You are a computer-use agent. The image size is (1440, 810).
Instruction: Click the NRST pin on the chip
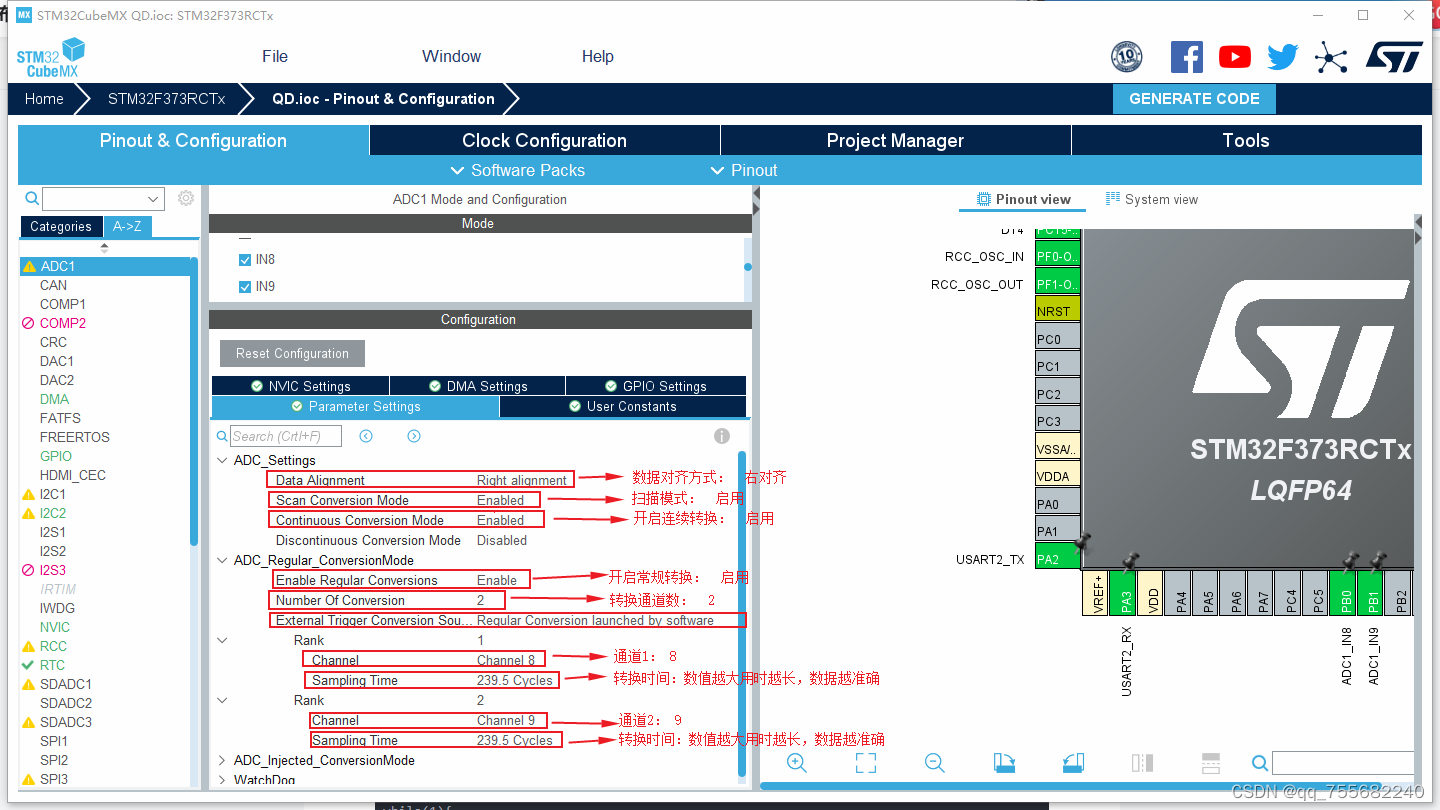(1057, 311)
